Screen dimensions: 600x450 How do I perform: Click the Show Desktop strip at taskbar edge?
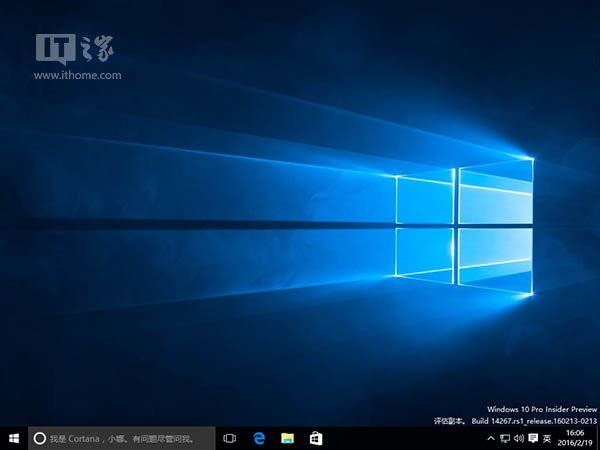pyautogui.click(x=598, y=438)
